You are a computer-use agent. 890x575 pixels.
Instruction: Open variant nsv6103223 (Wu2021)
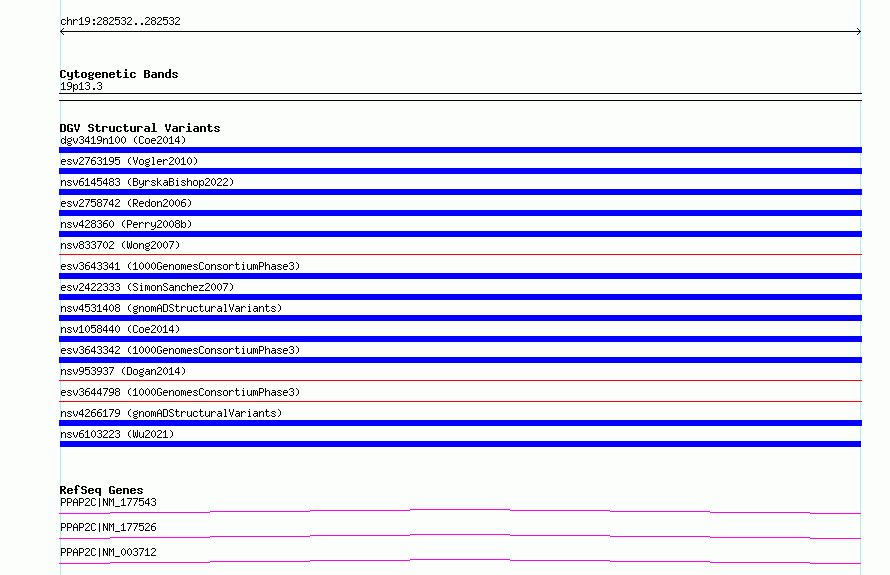tap(117, 434)
